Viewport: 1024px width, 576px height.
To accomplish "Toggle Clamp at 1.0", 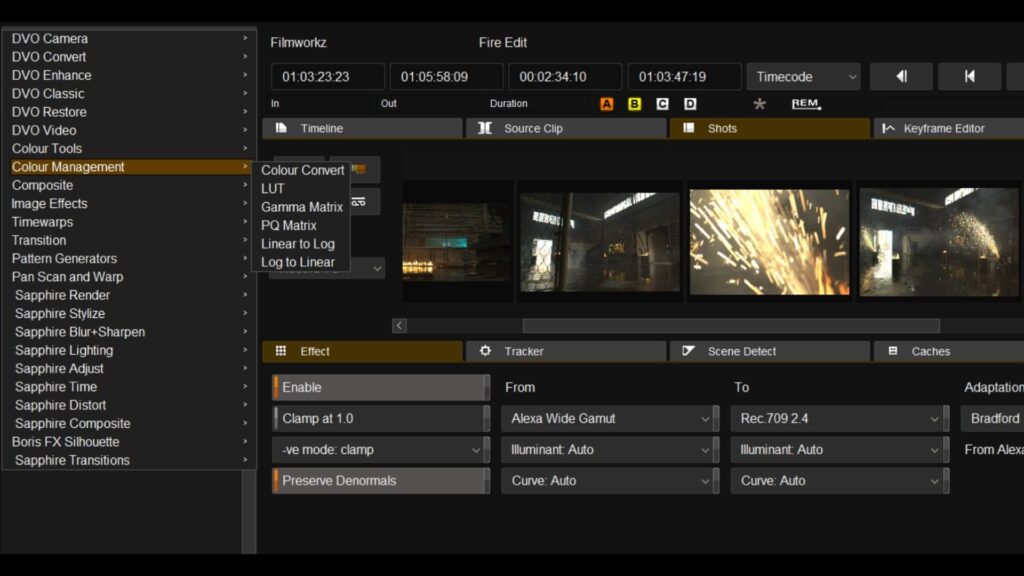I will pos(380,418).
